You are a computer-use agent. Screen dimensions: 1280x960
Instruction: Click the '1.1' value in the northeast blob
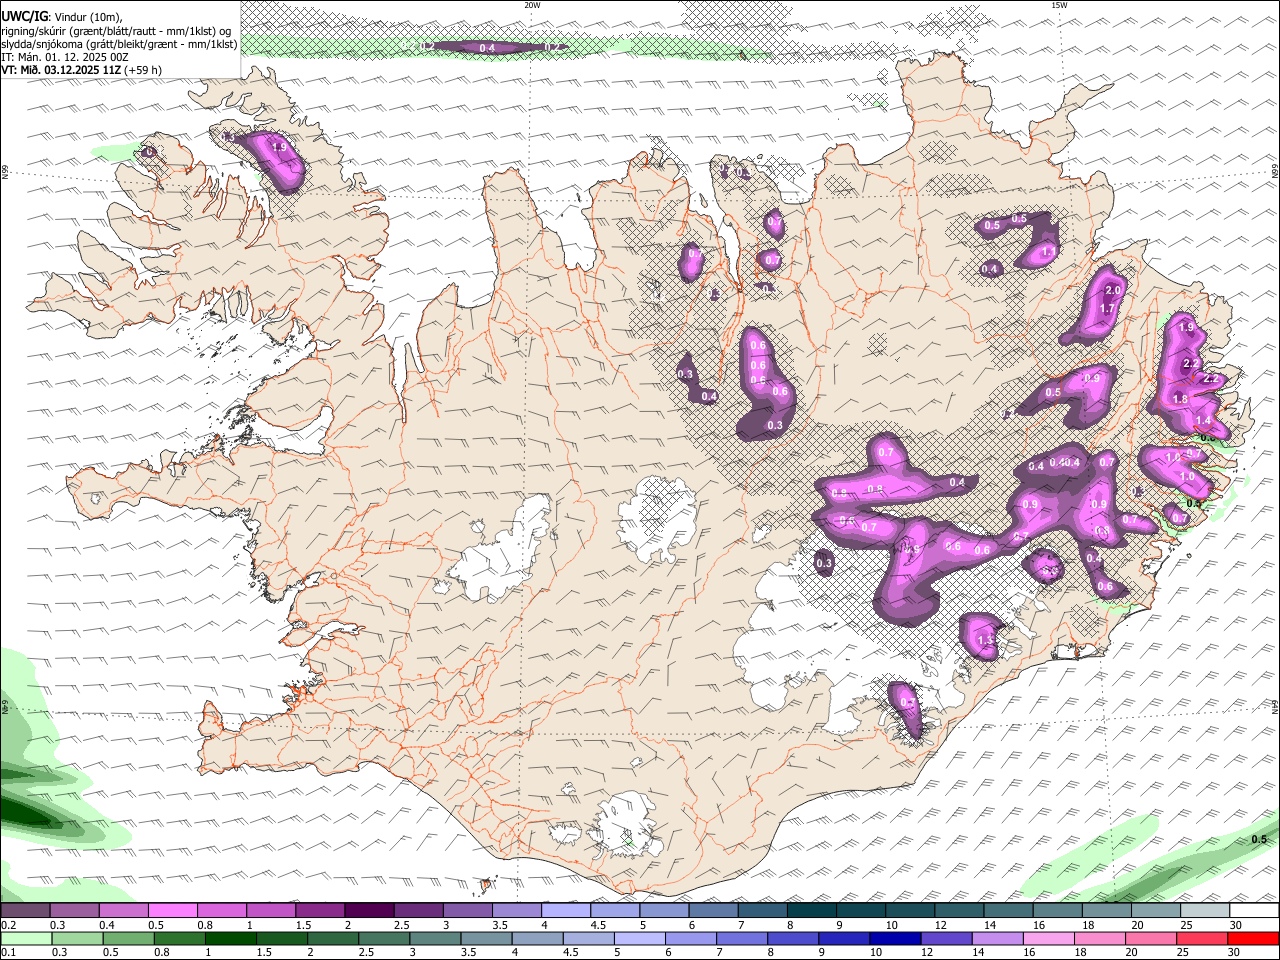click(x=1048, y=253)
